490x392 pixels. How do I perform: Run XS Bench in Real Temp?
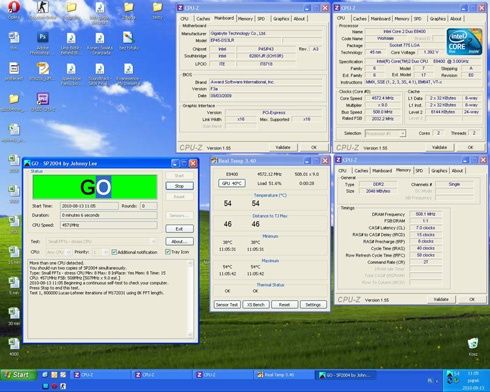coord(256,305)
